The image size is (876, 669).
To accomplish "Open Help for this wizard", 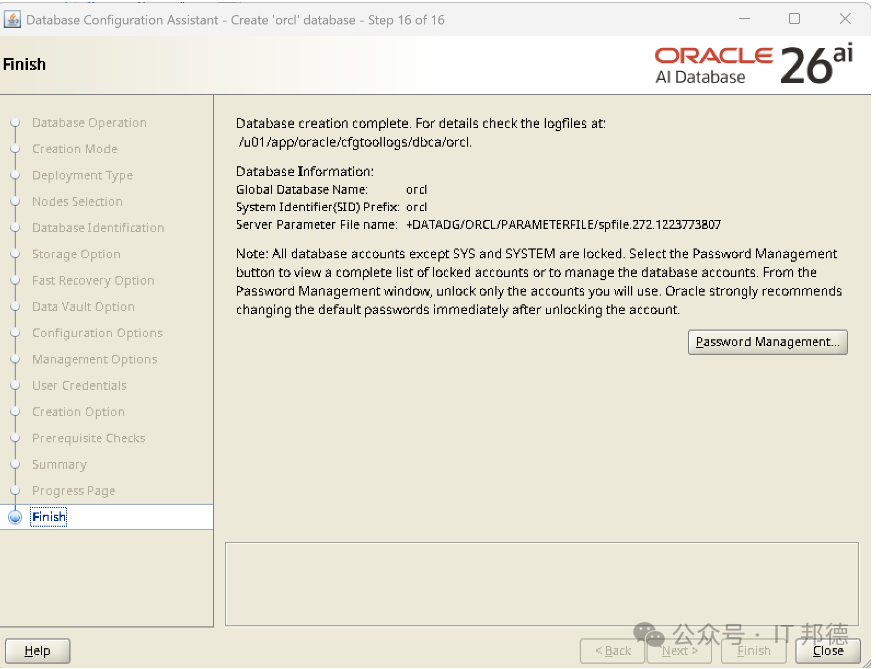I will click(37, 651).
